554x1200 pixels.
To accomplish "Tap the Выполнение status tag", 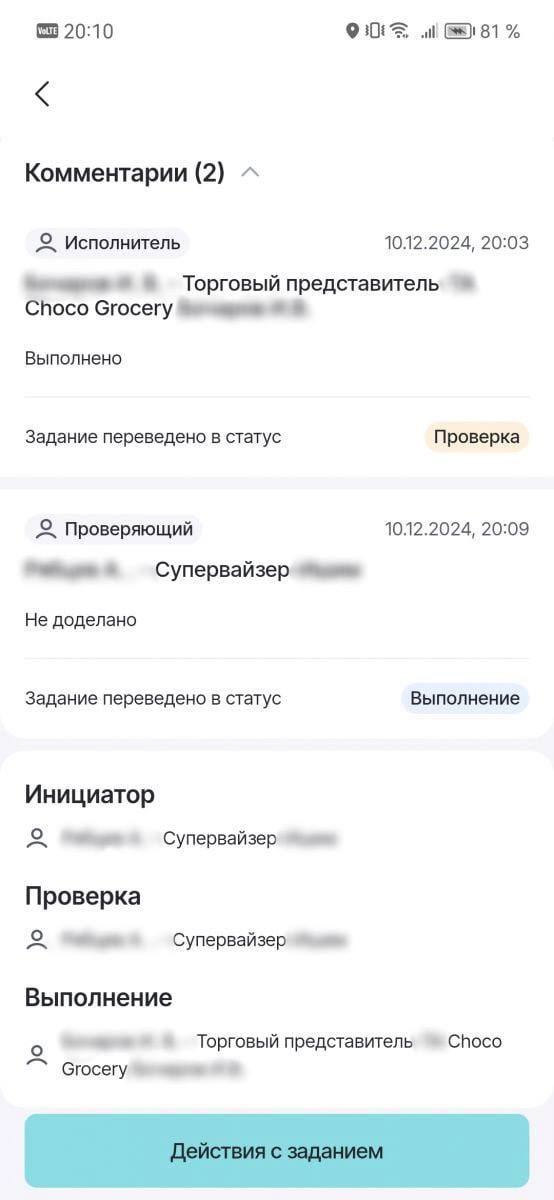I will [465, 698].
